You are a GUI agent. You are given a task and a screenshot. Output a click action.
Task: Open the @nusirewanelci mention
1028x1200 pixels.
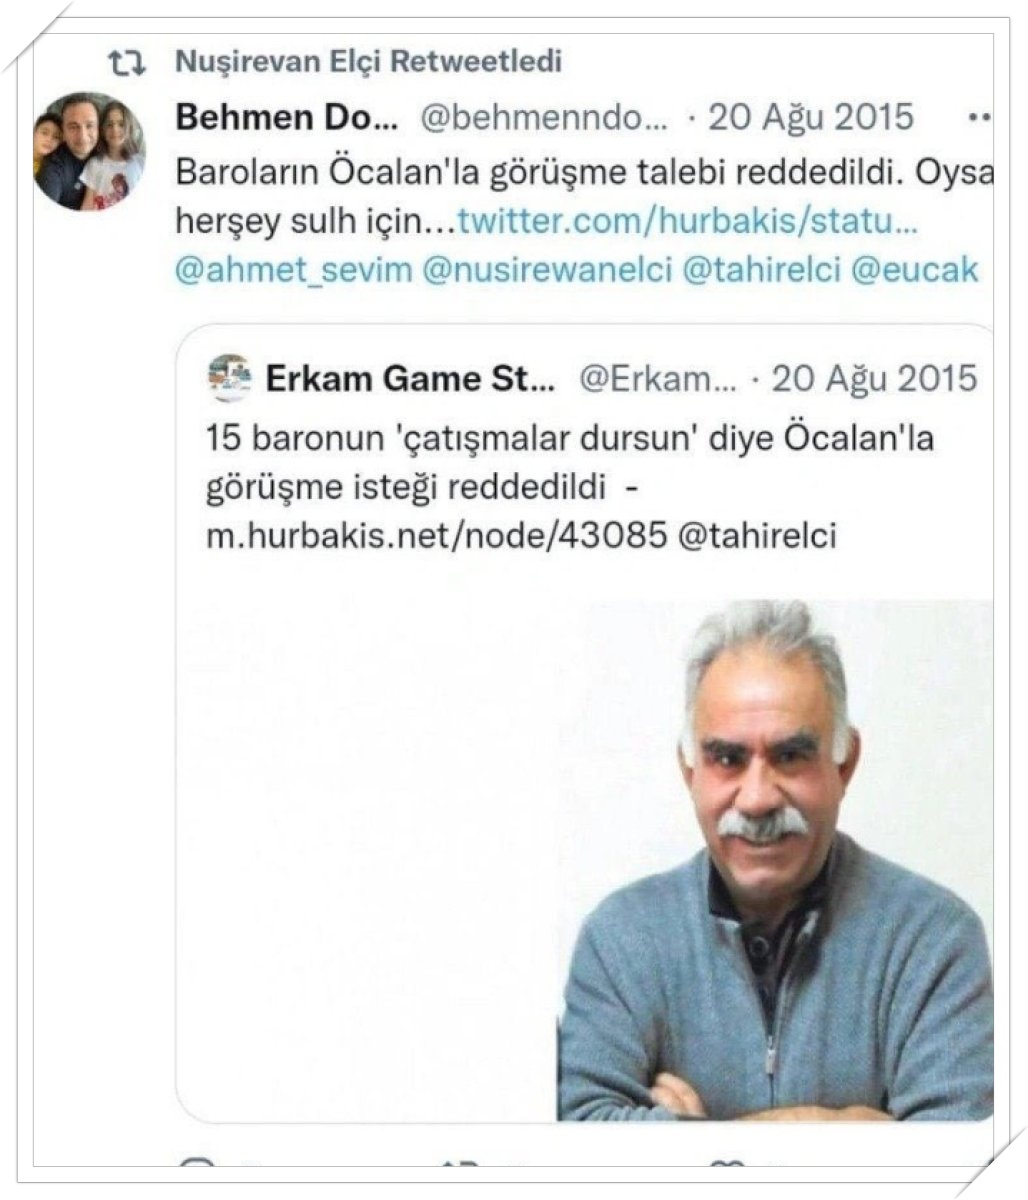click(547, 271)
